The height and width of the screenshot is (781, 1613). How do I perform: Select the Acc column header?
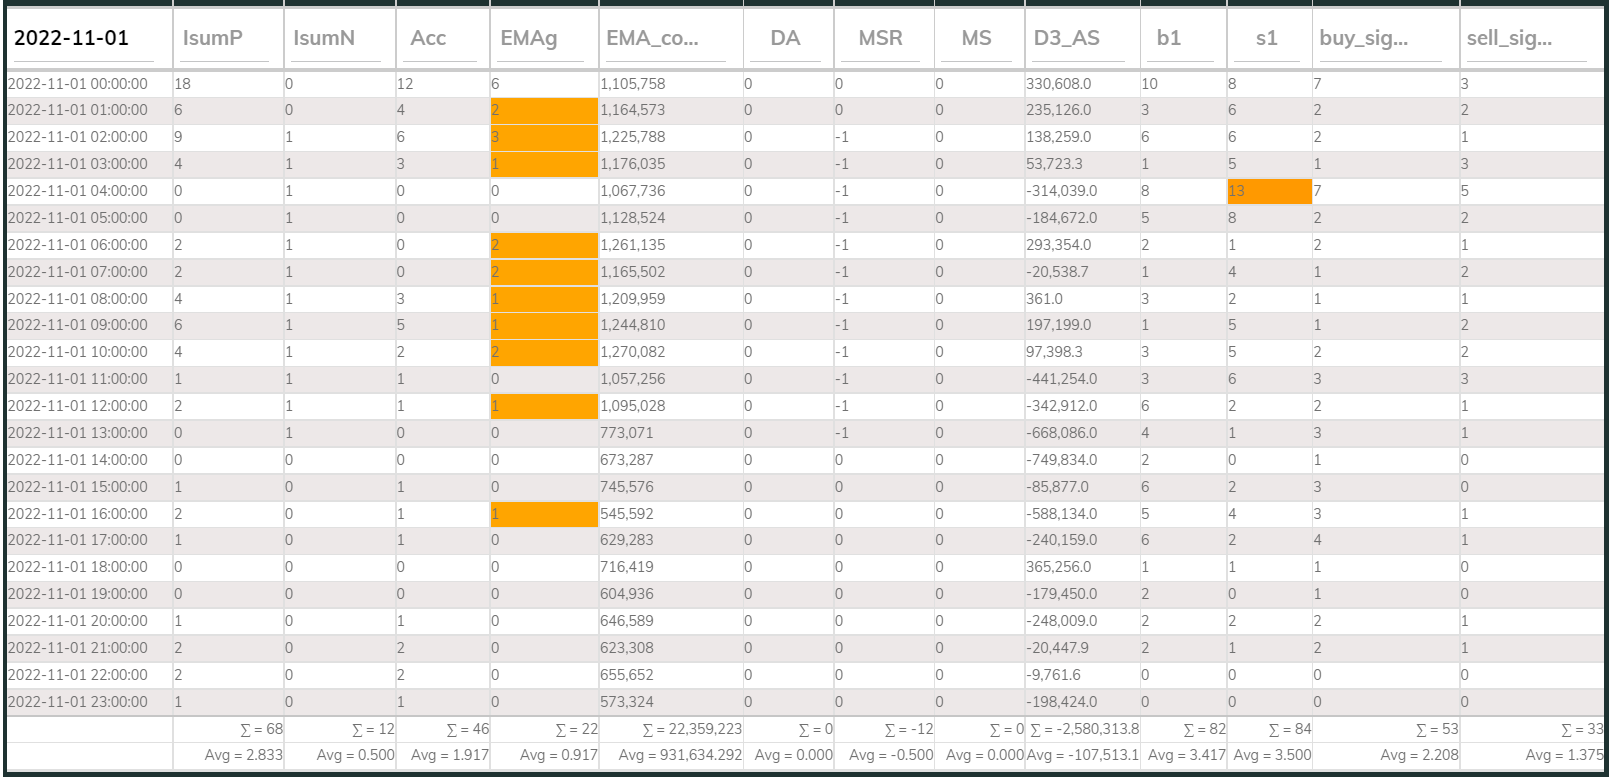point(442,38)
